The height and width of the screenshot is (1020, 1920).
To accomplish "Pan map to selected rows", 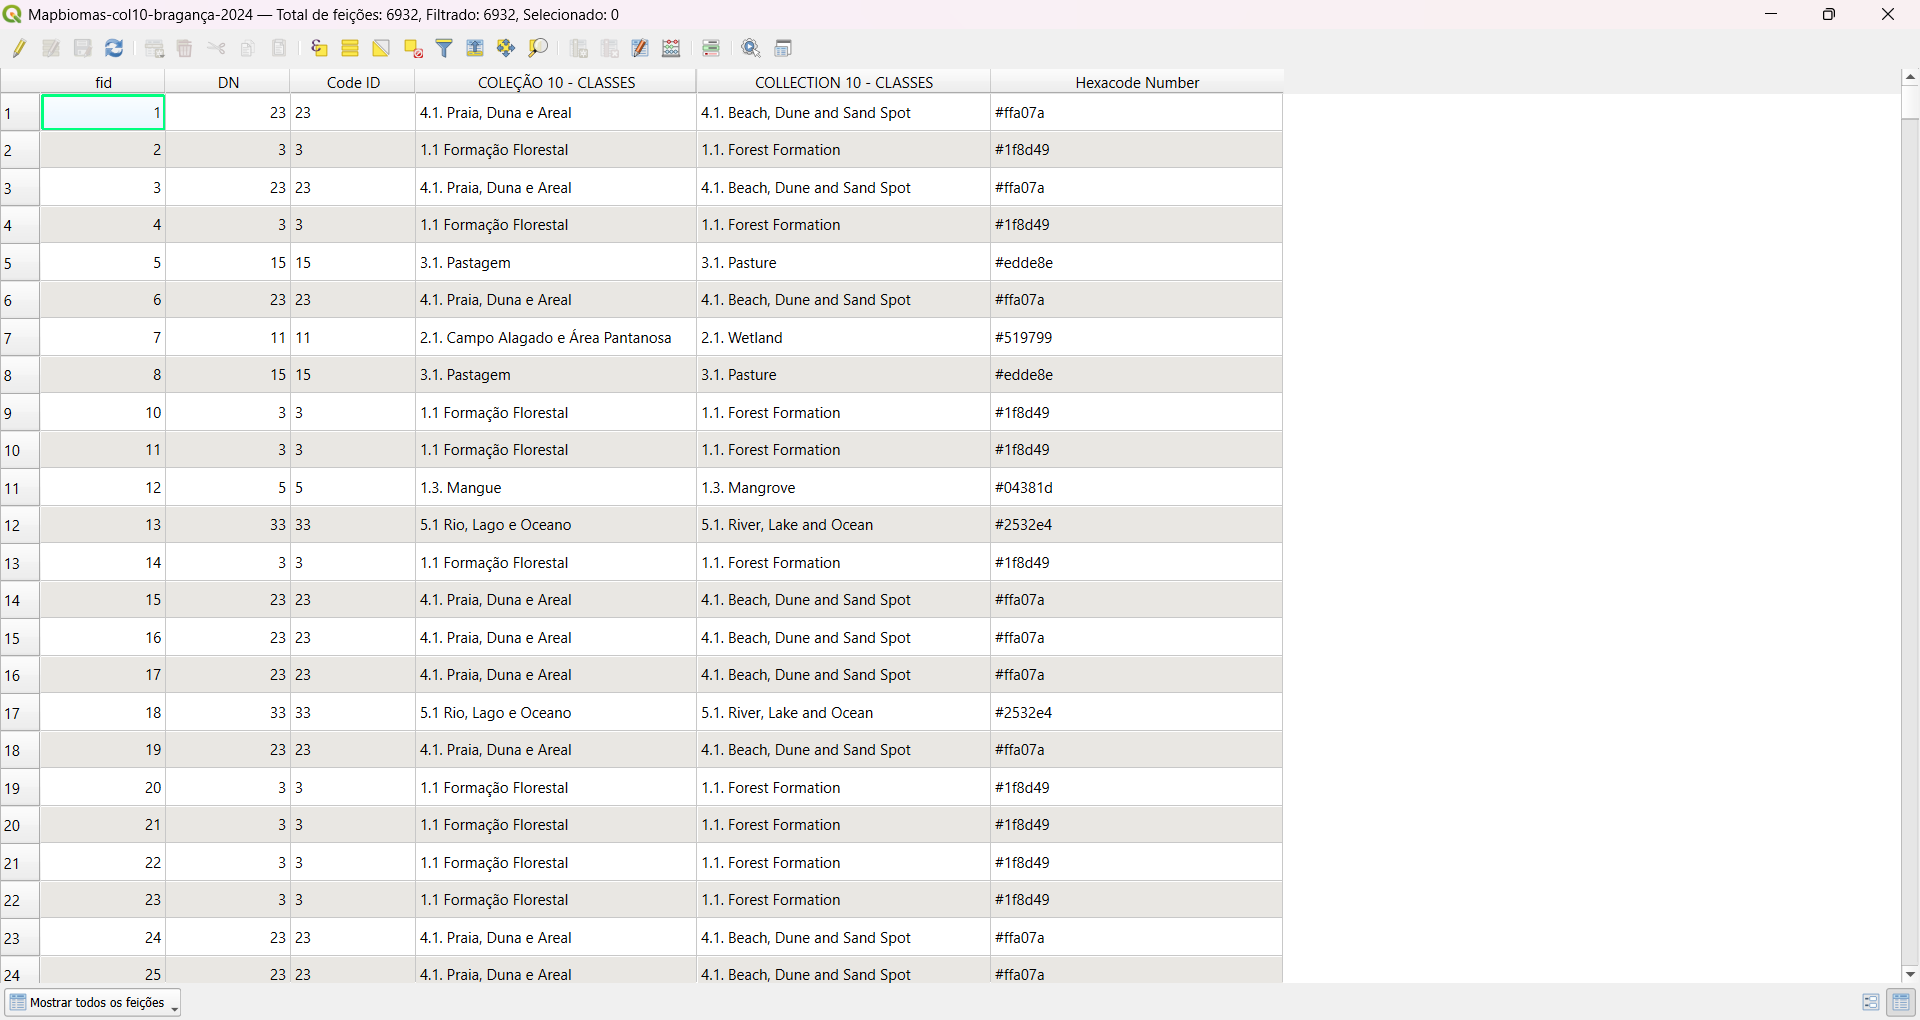I will [x=506, y=48].
